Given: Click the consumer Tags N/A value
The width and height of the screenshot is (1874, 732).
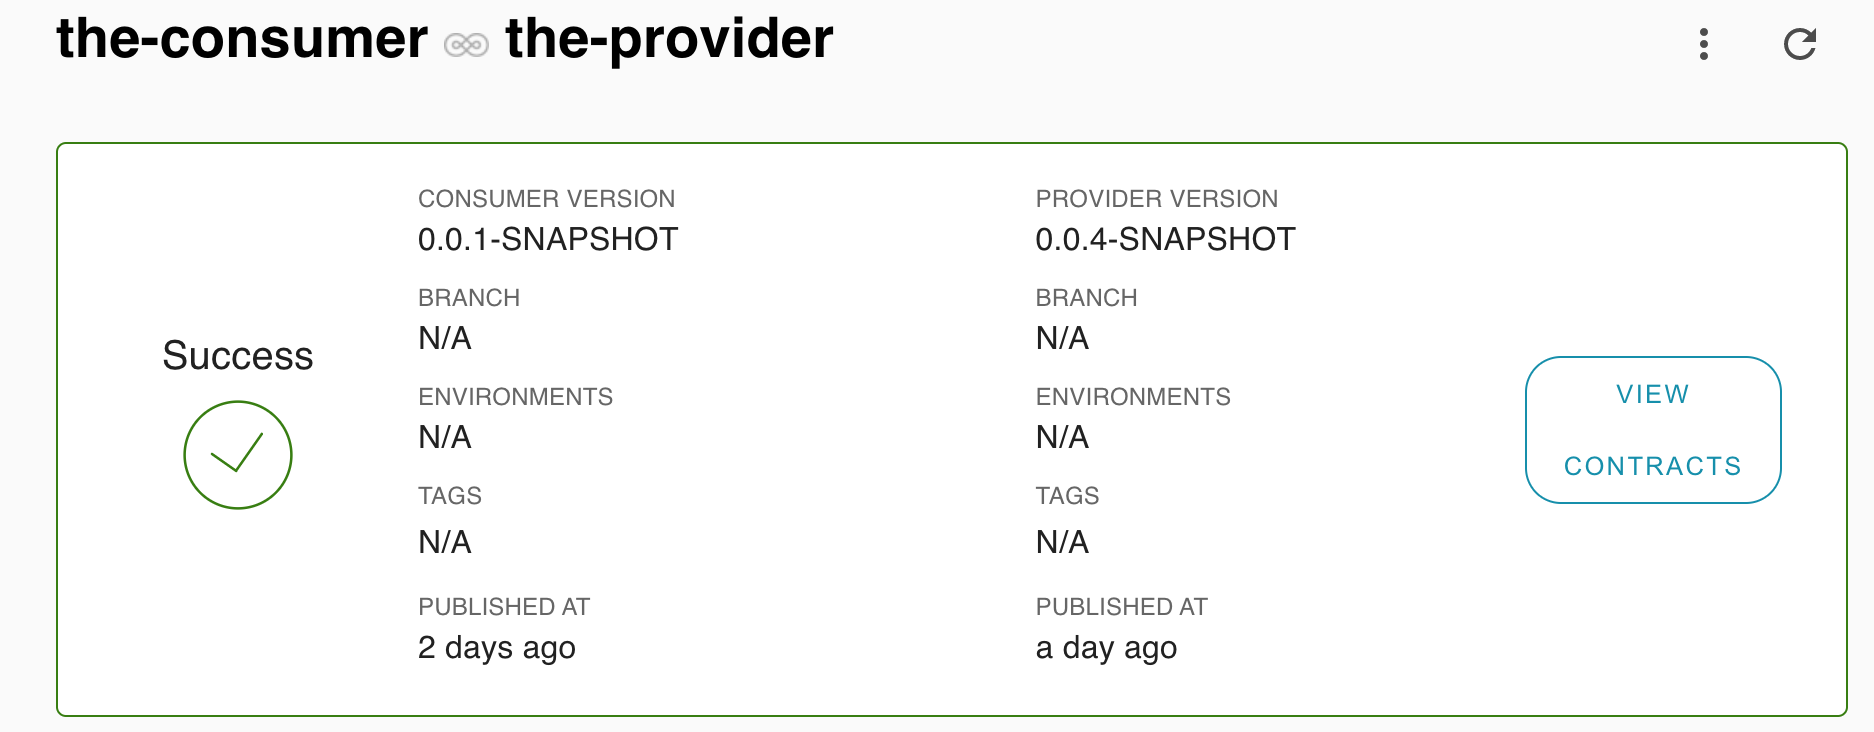Looking at the screenshot, I should pyautogui.click(x=445, y=542).
